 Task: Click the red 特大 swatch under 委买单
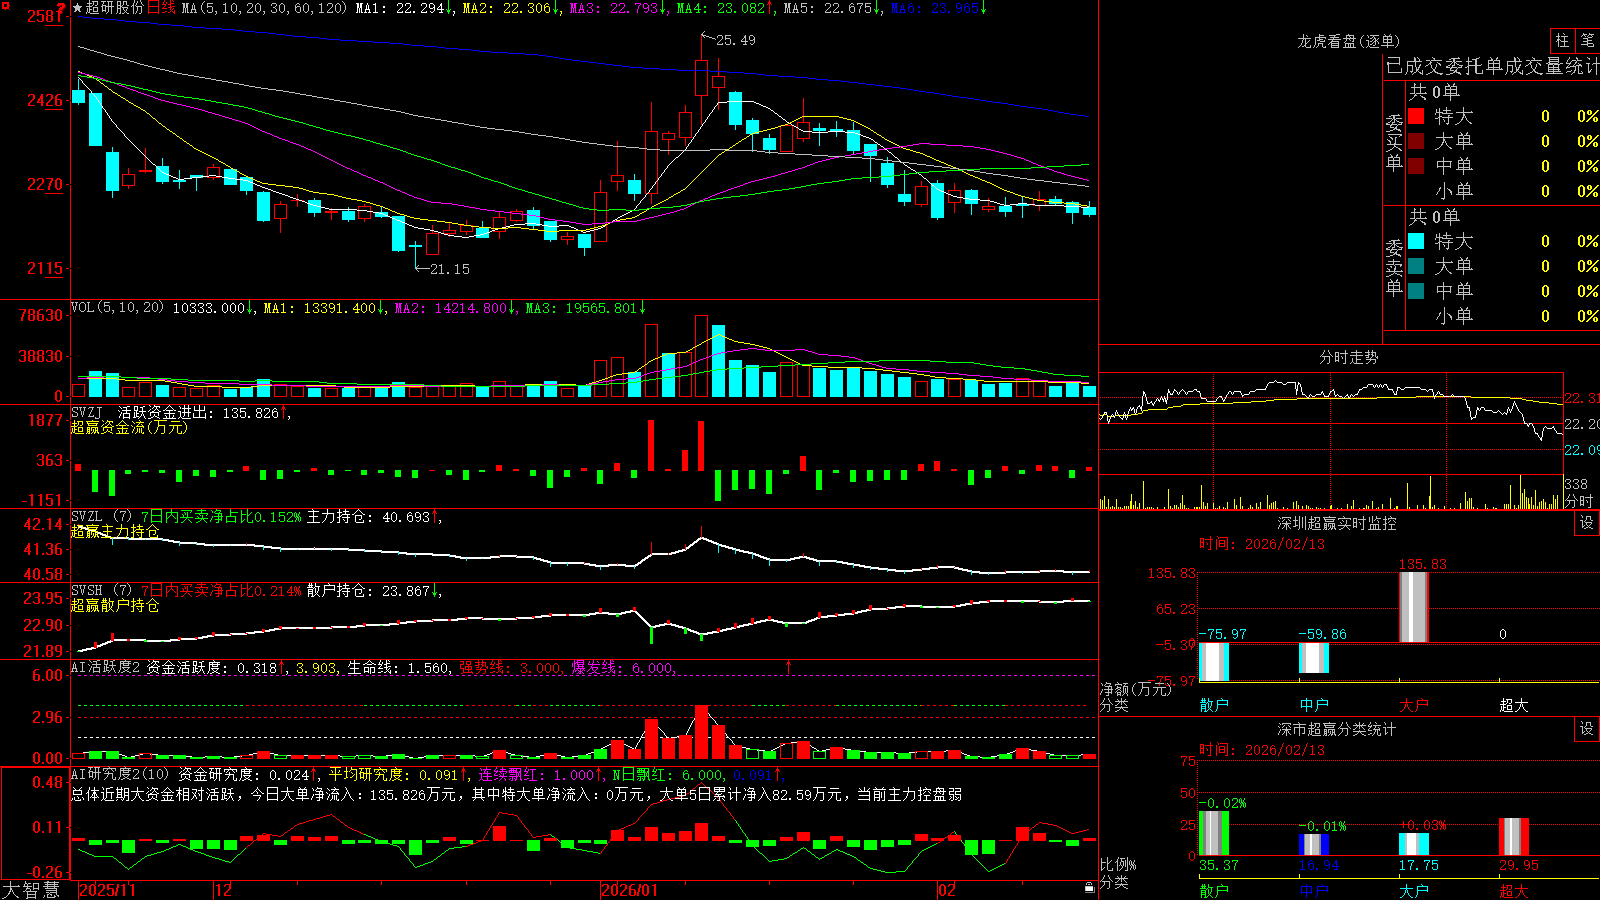tap(1416, 116)
